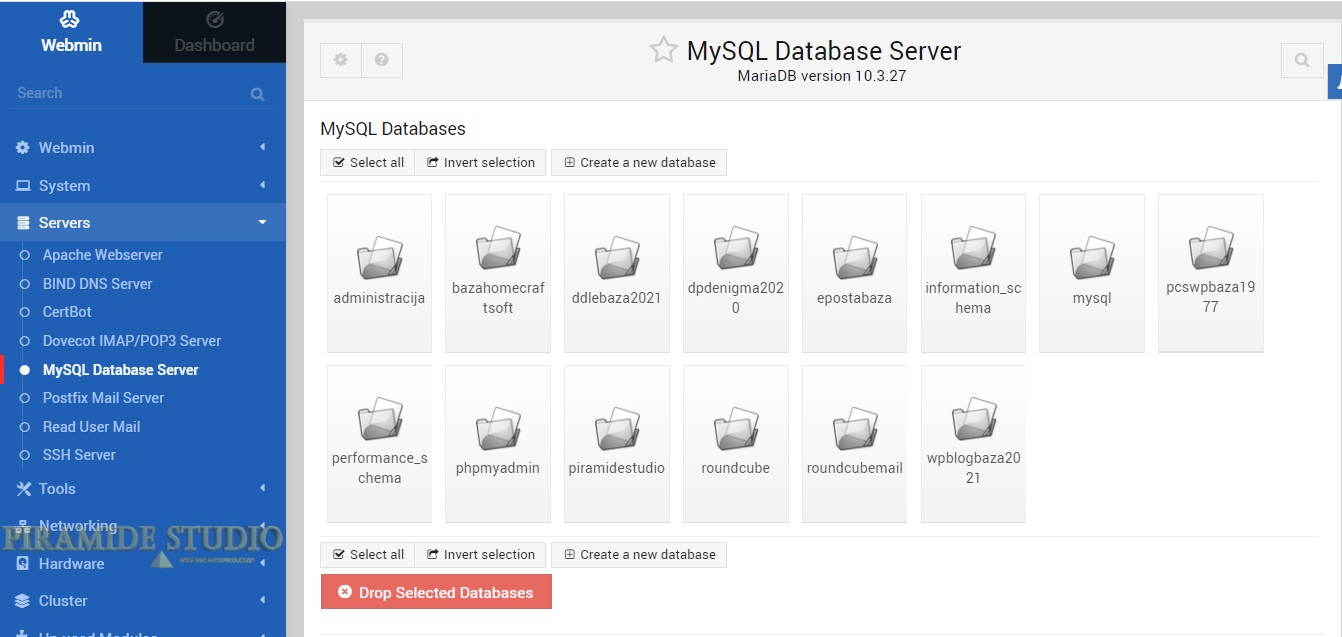Open the roundcubemail database folder icon
This screenshot has width=1342, height=637.
click(x=855, y=429)
